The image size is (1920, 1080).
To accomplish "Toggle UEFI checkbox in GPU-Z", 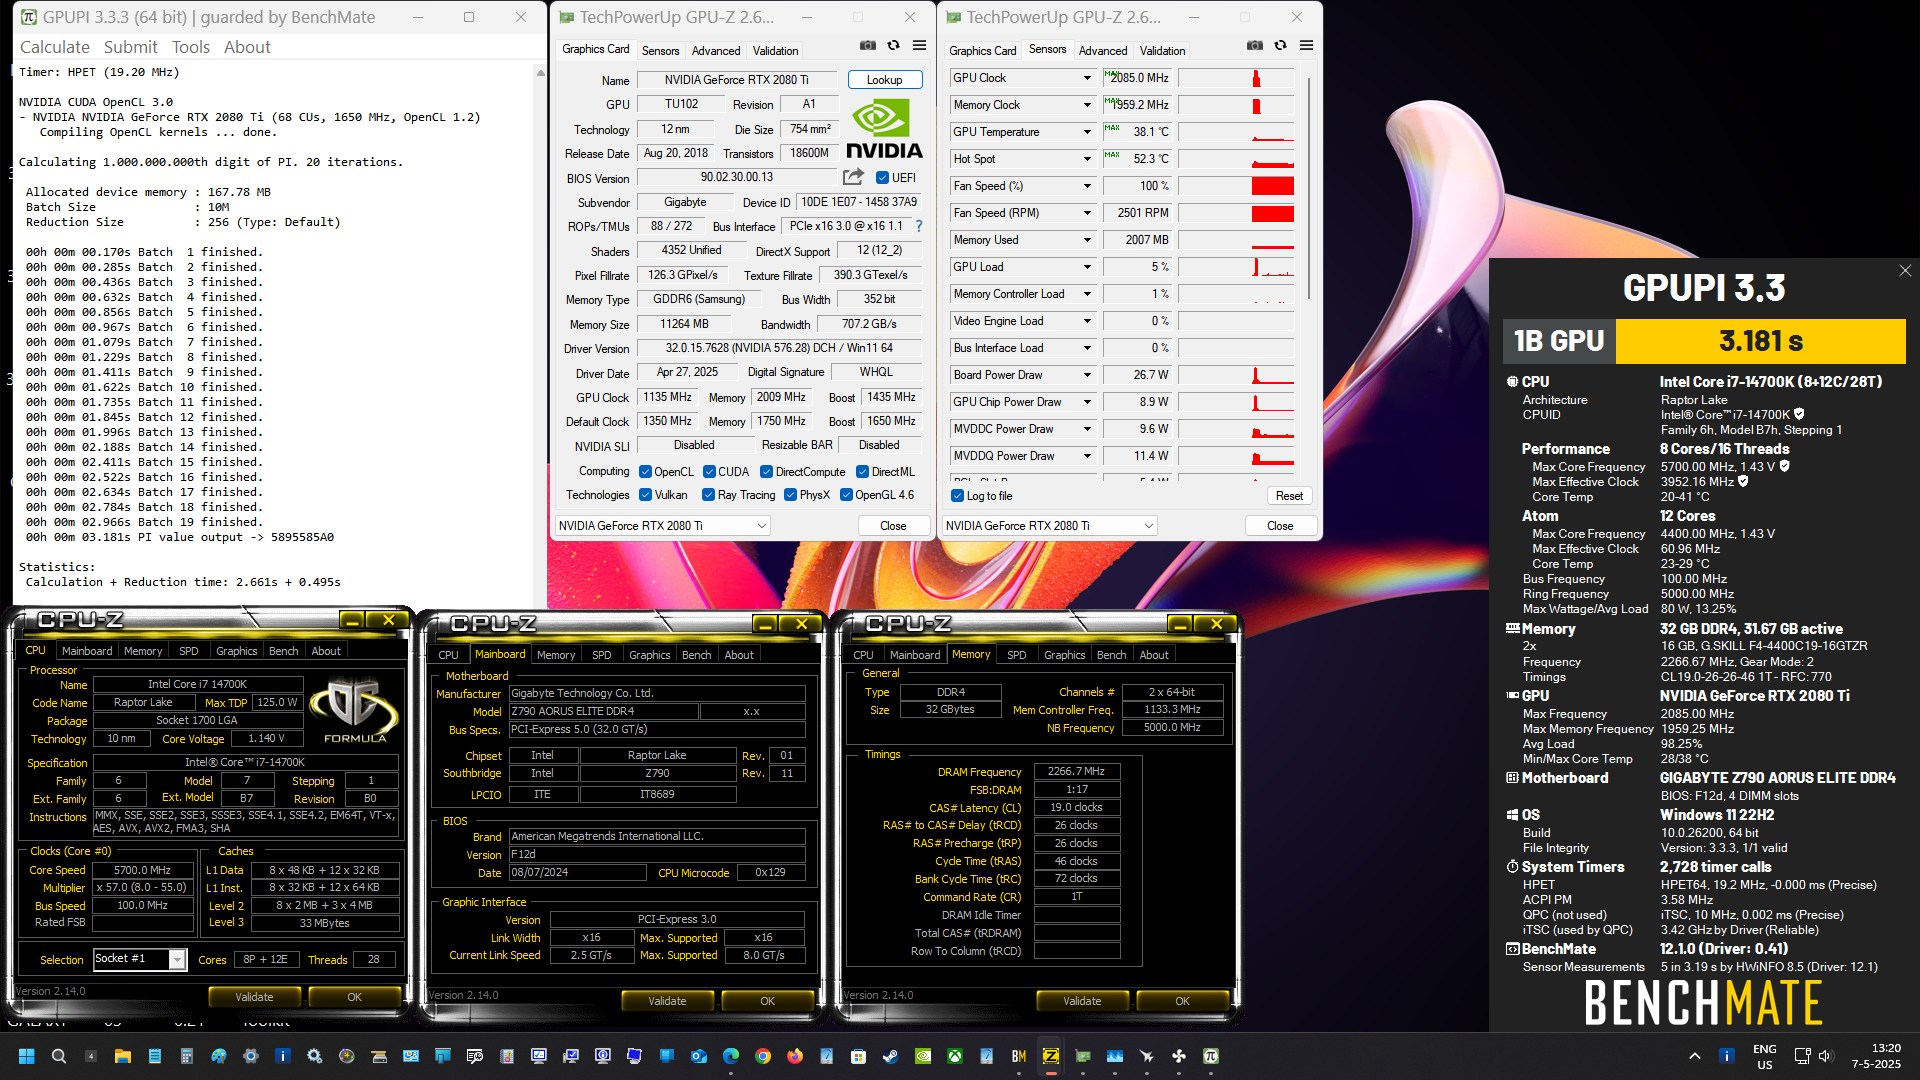I will pos(882,178).
